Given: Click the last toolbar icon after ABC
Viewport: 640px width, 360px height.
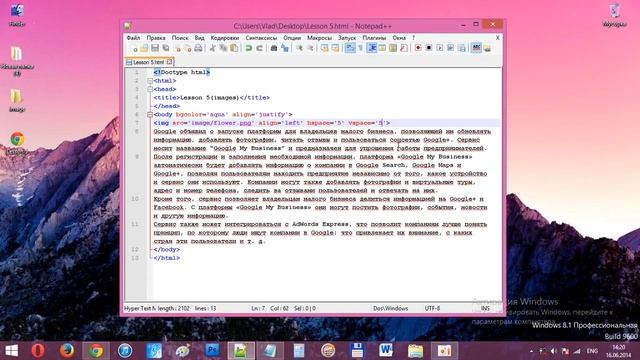Looking at the screenshot, I should click(x=487, y=48).
